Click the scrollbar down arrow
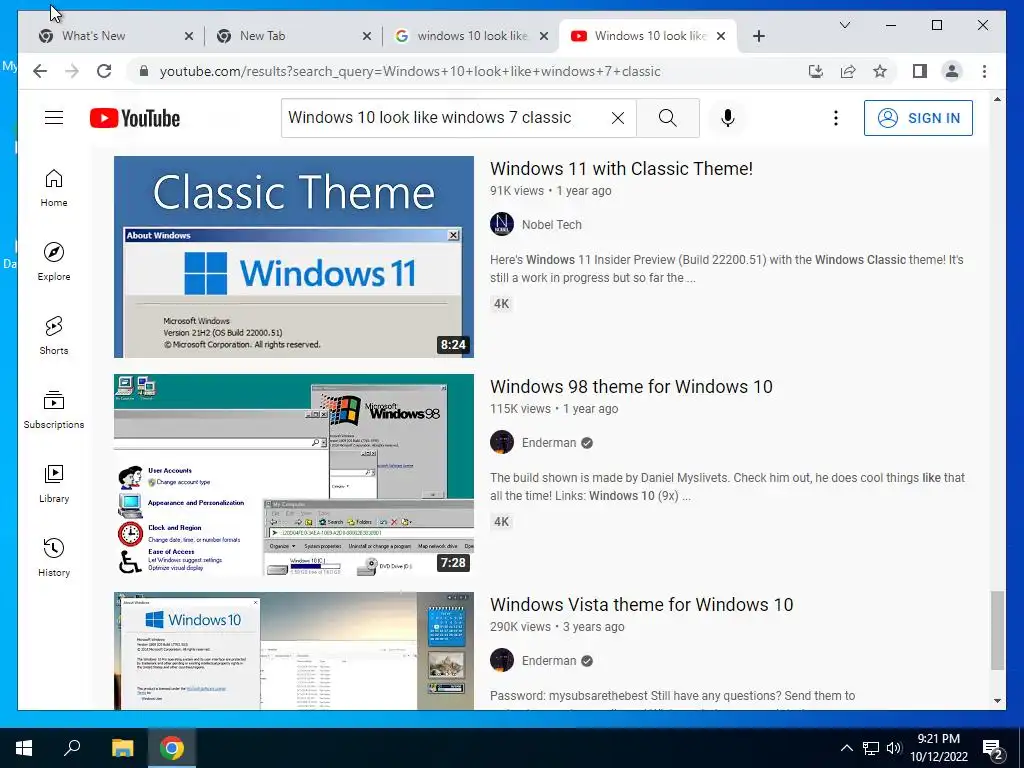 point(997,701)
